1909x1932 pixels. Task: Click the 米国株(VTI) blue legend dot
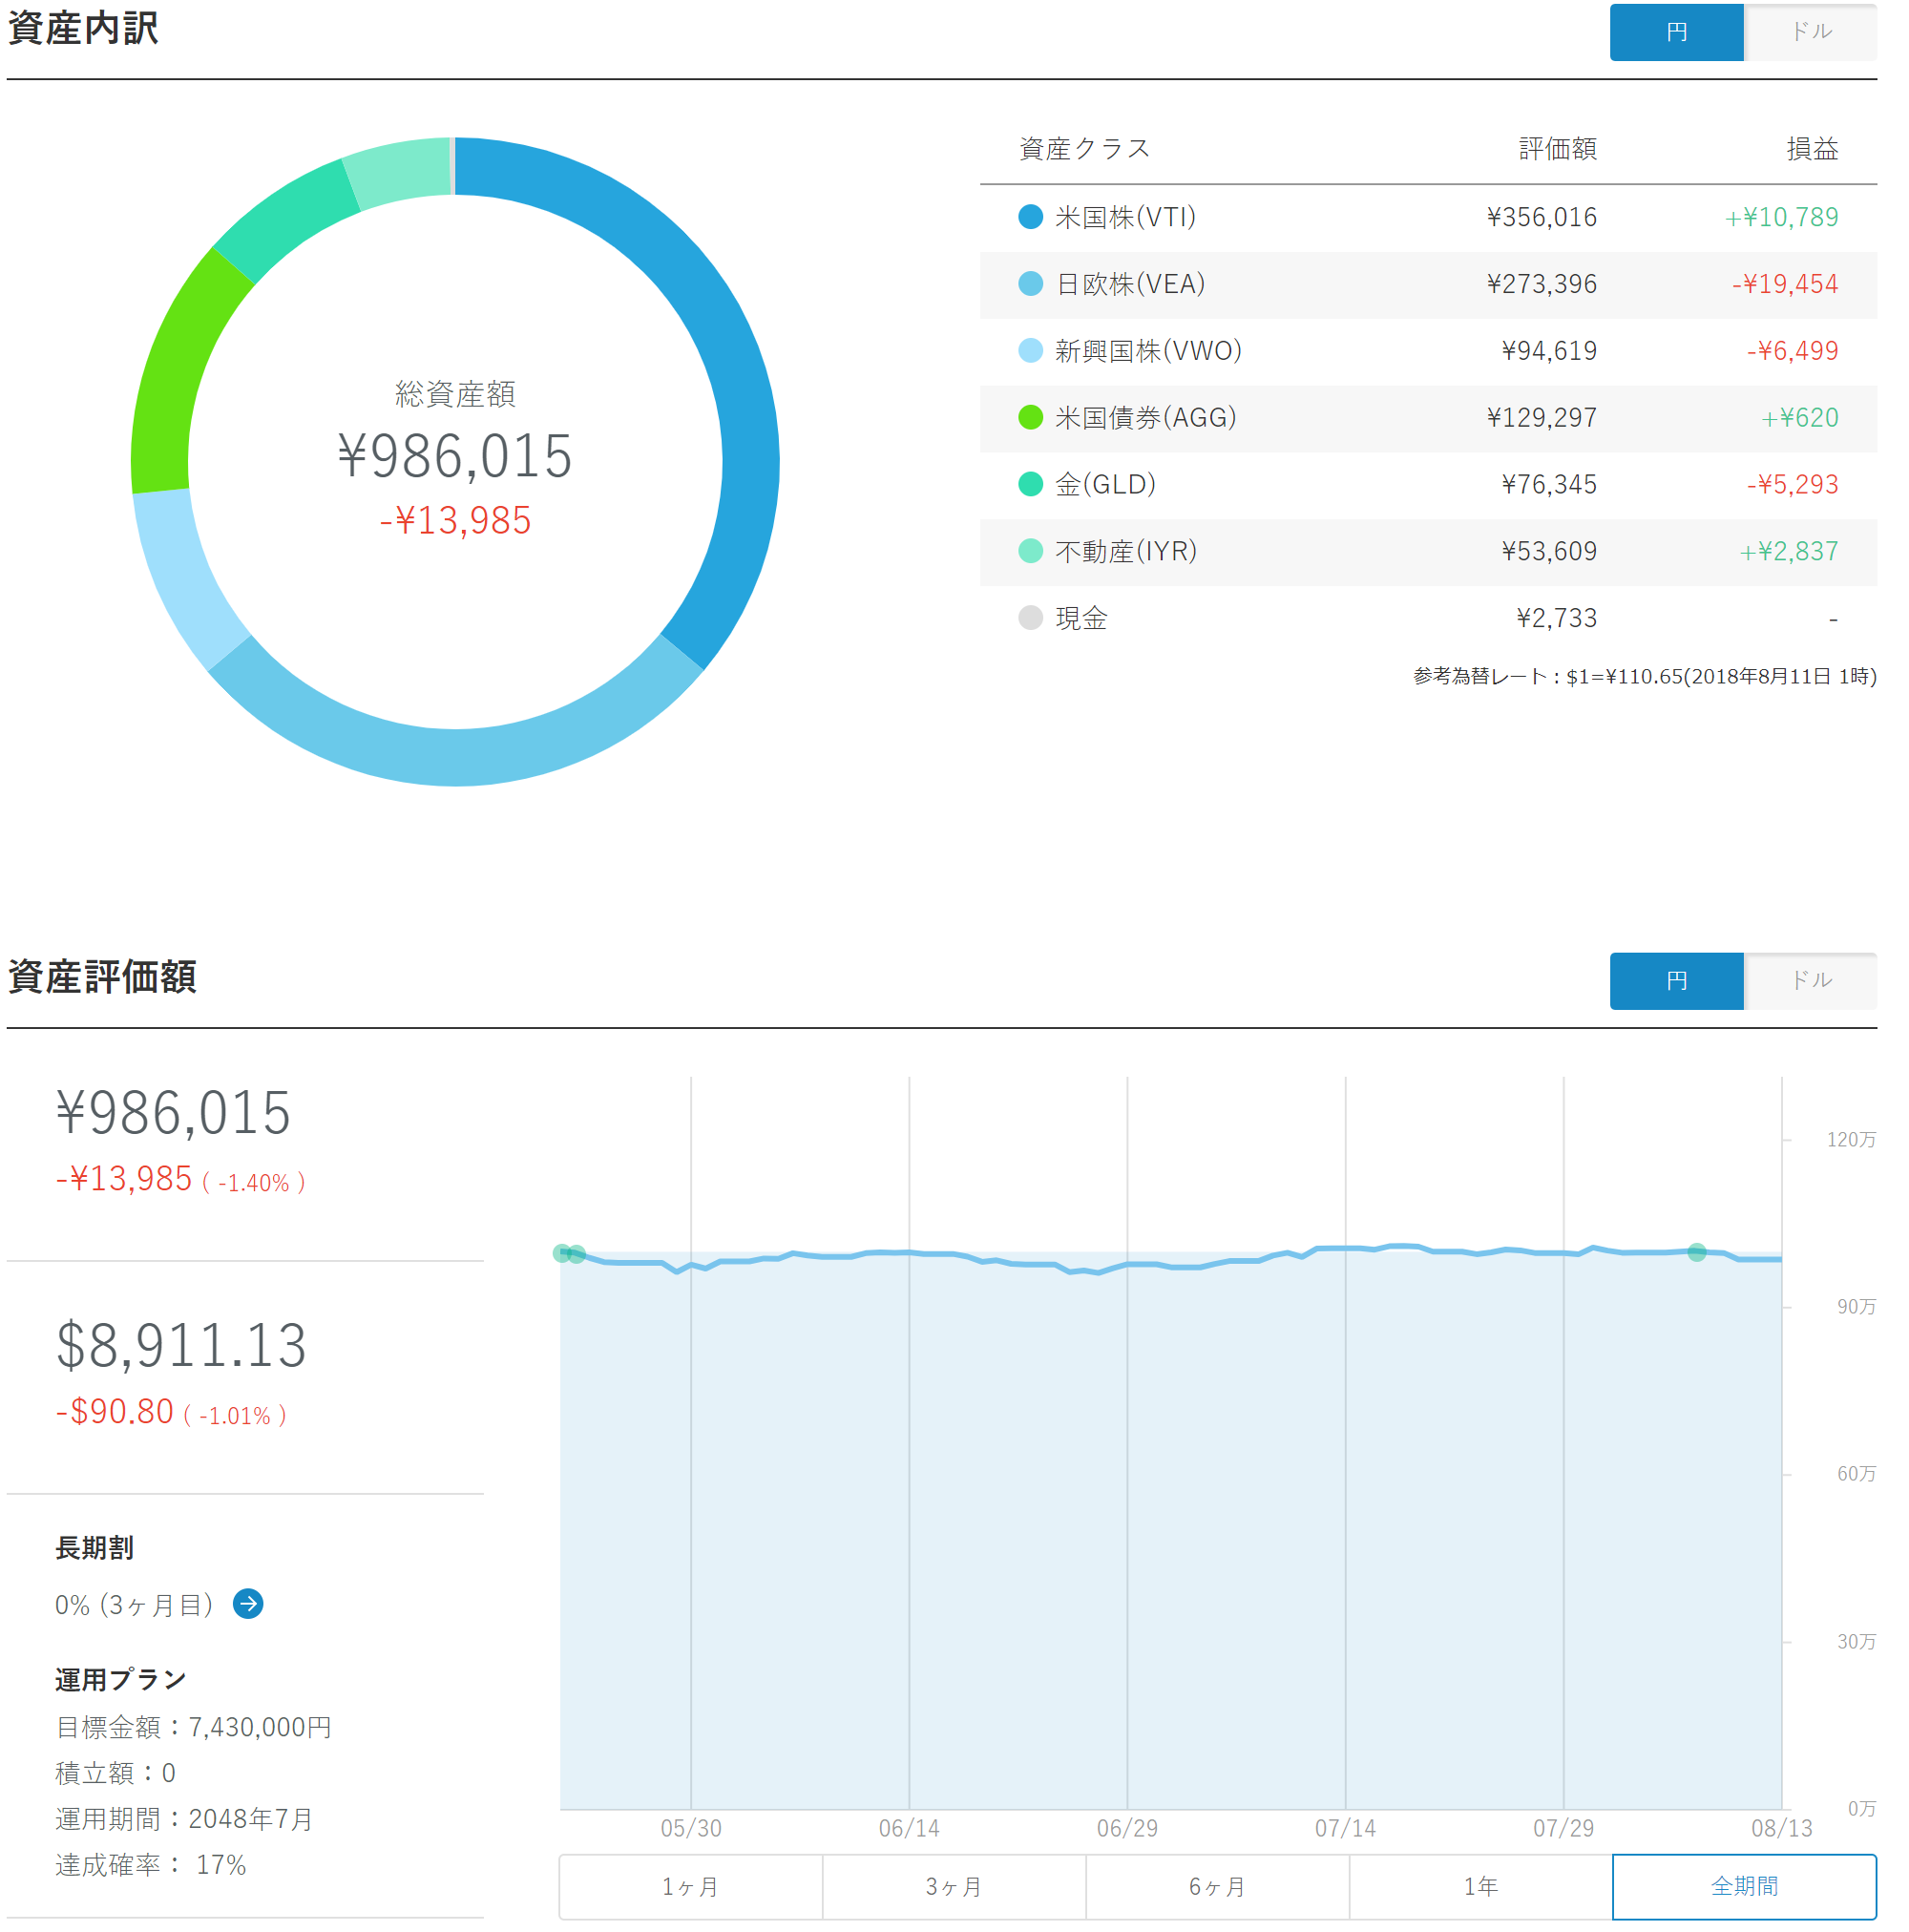point(1030,217)
